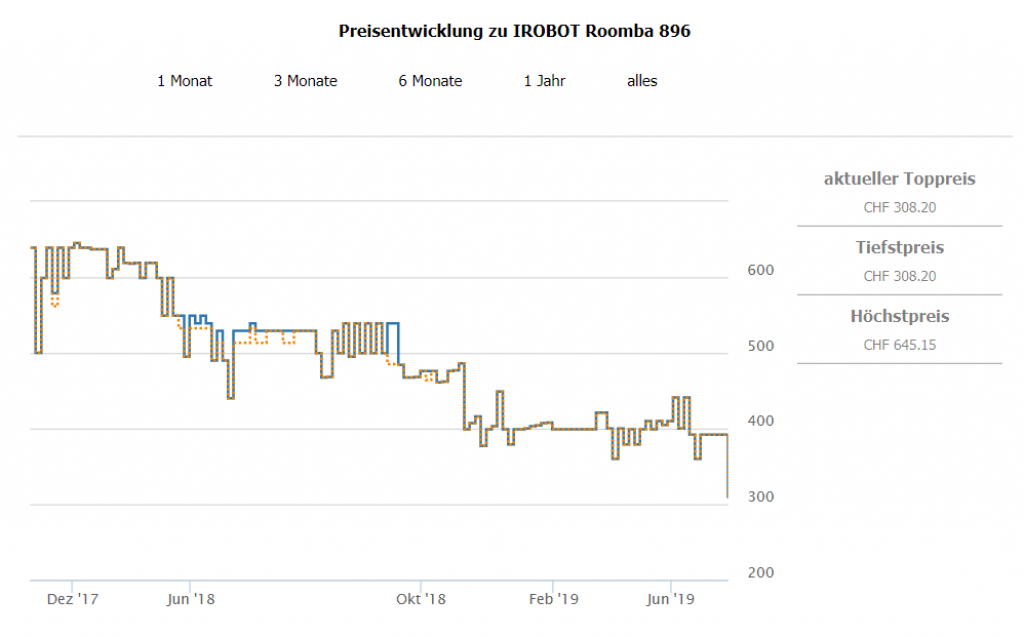
Task: Click the Preisentwicklung zu IROBOT Roomba 896 title
Action: click(x=515, y=31)
